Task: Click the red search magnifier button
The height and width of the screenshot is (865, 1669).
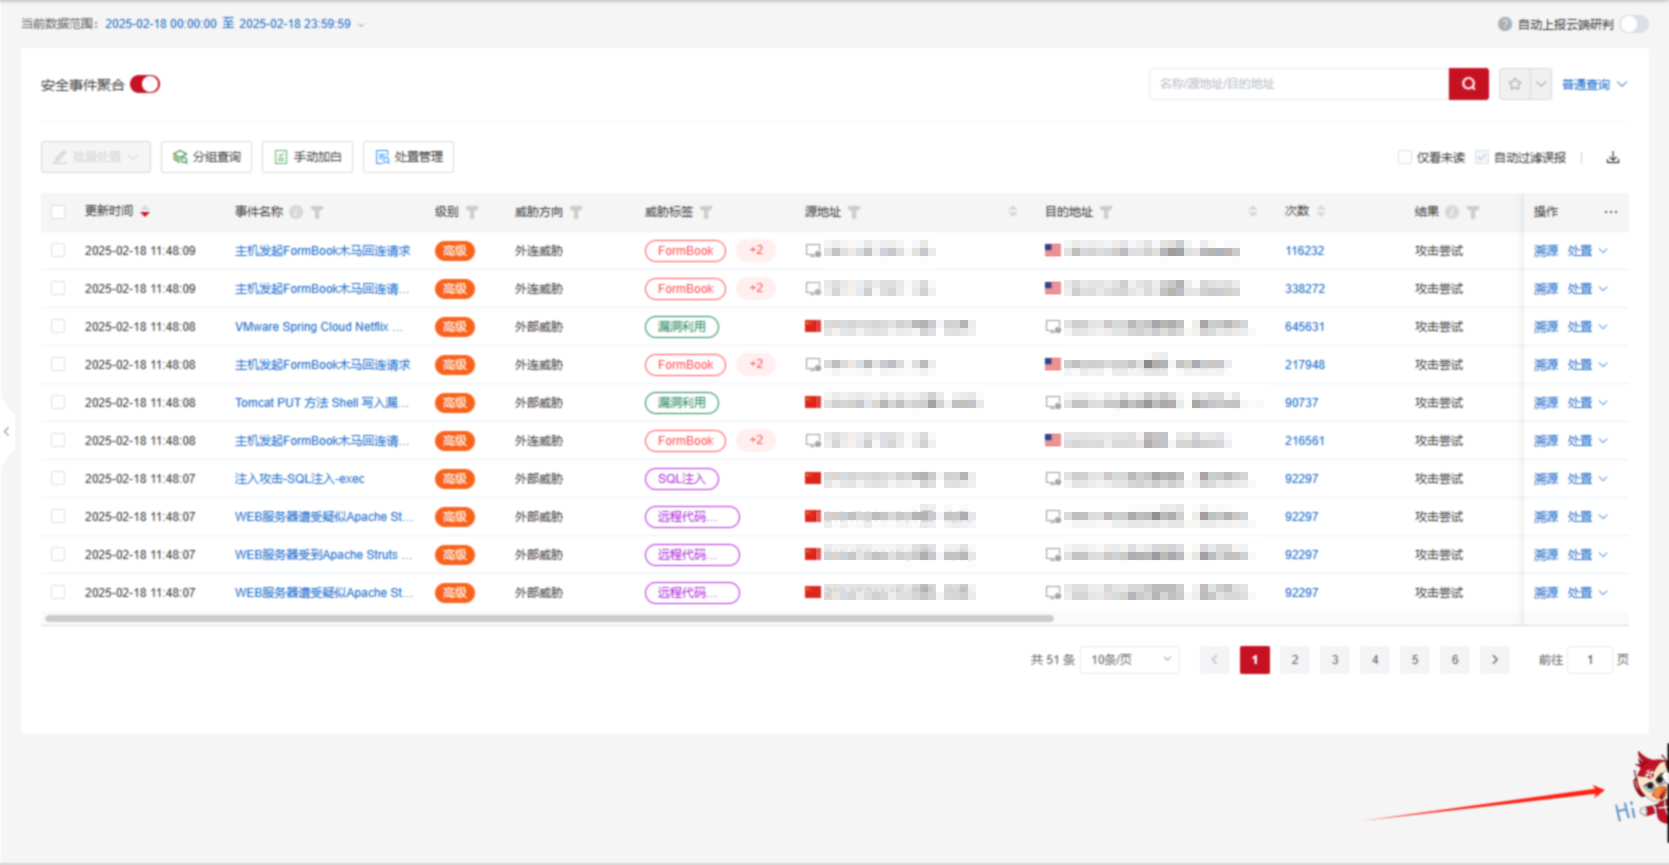Action: click(1468, 84)
